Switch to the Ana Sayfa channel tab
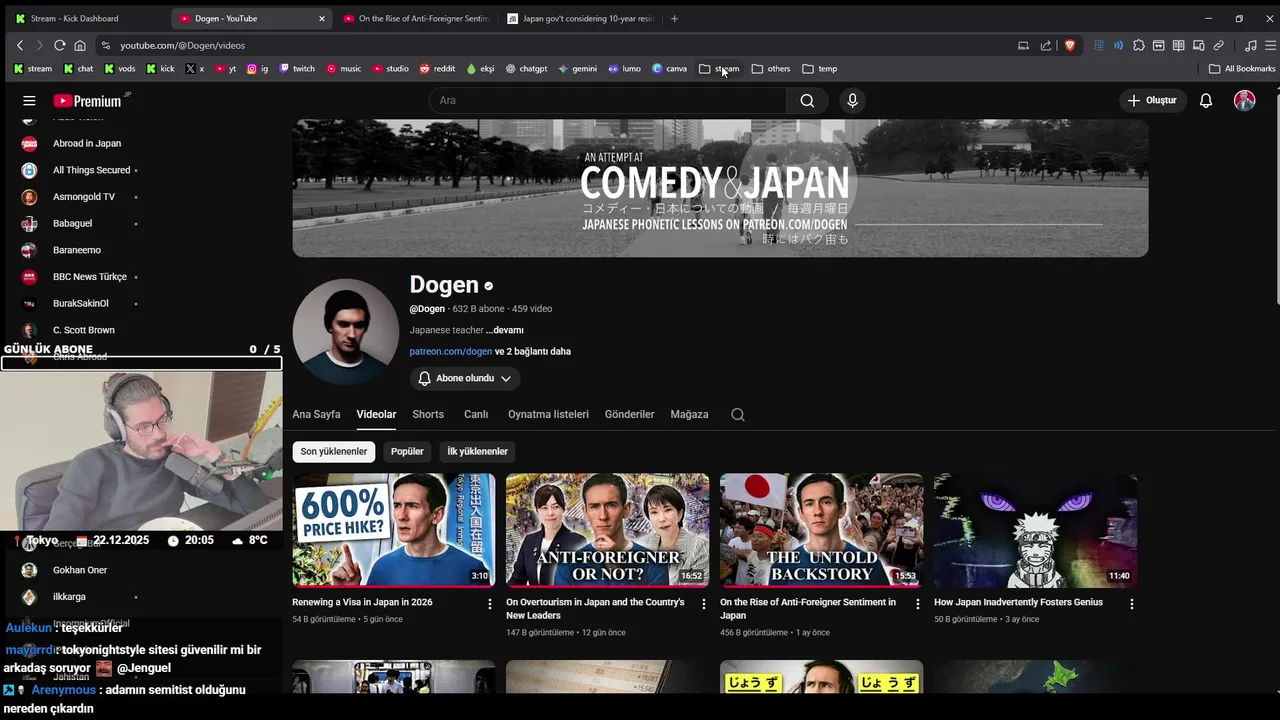This screenshot has height=720, width=1280. click(x=316, y=414)
